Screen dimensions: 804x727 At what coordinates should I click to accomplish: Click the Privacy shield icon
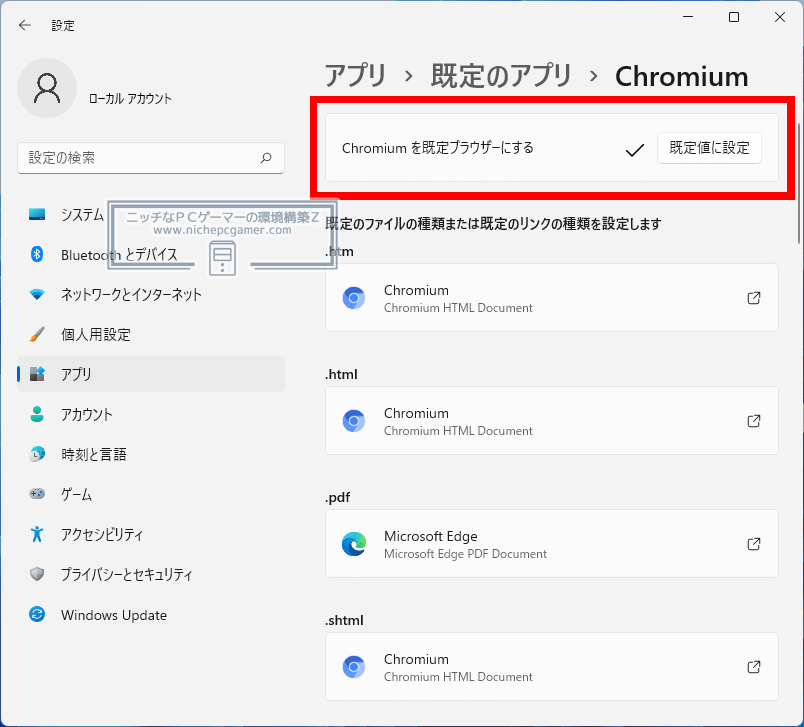pyautogui.click(x=37, y=574)
